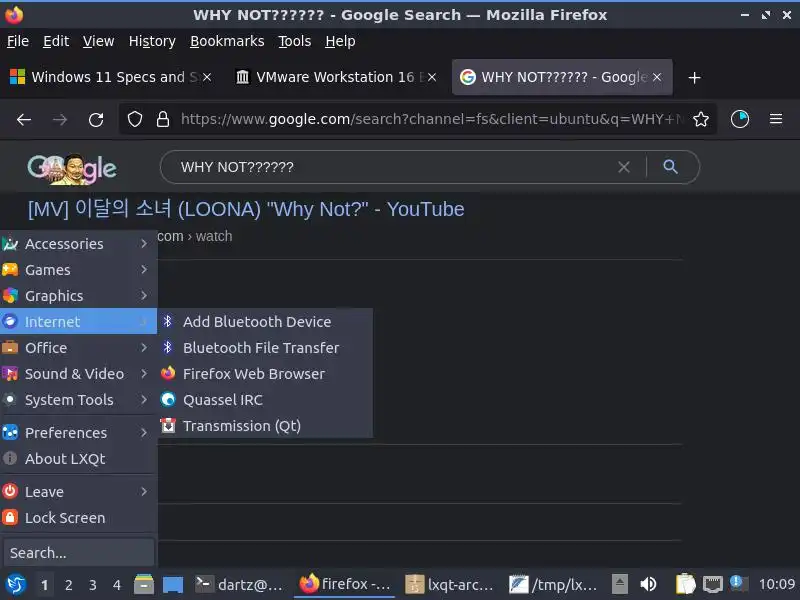Switch to virtual desktop 2
Image resolution: width=800 pixels, height=600 pixels.
click(x=68, y=585)
